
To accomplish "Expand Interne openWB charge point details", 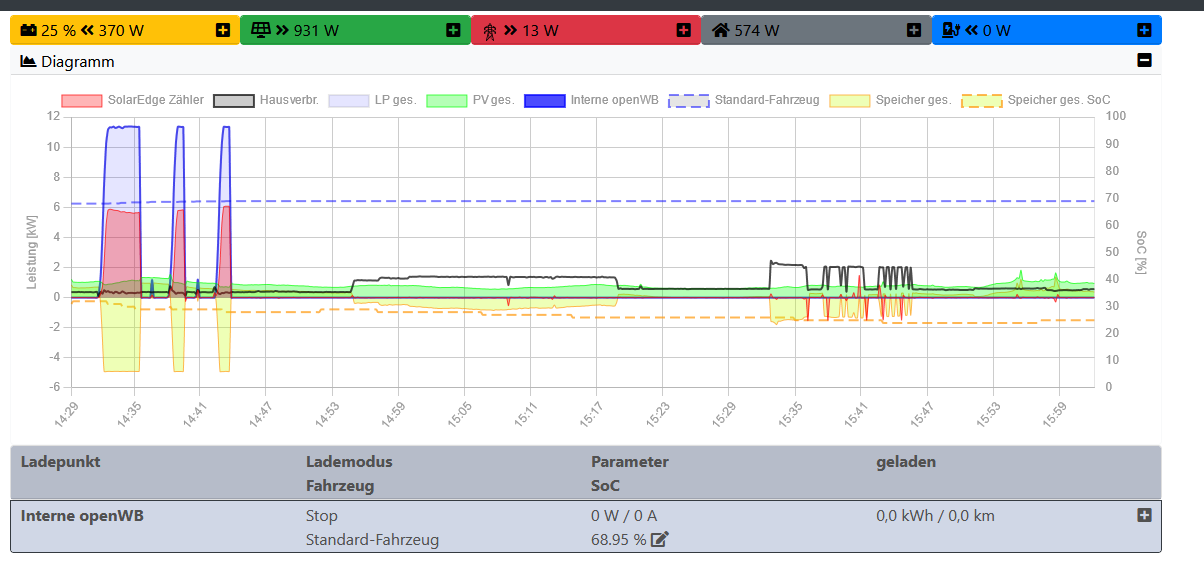I will click(x=1144, y=515).
